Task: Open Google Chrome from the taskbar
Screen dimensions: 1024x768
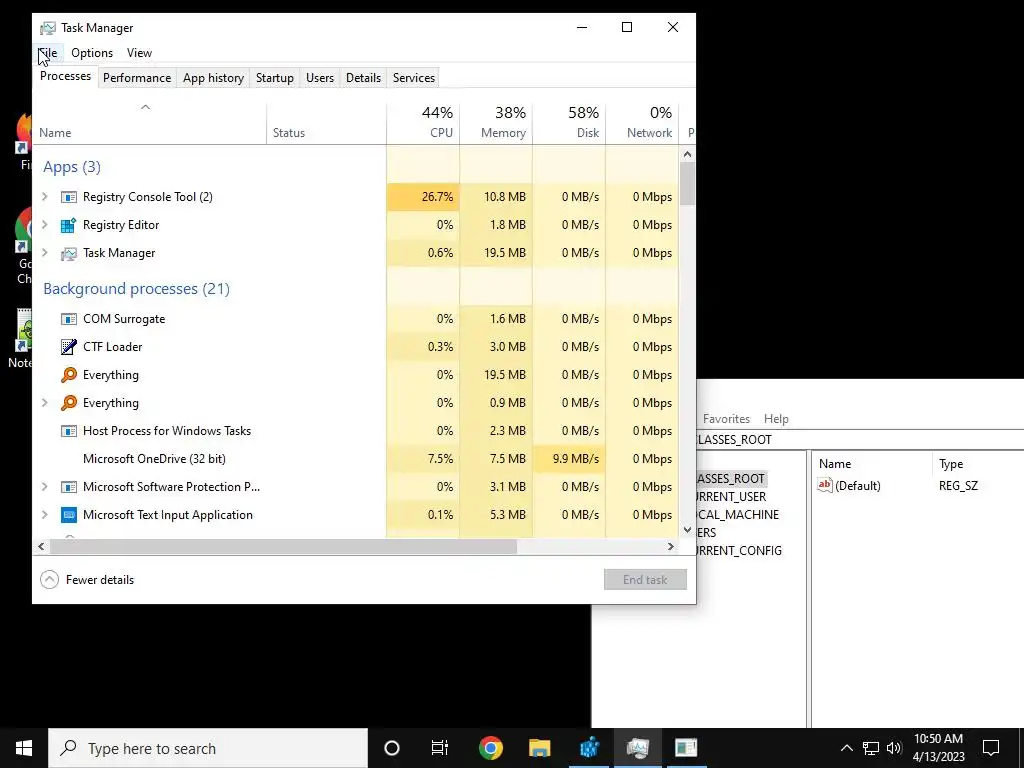Action: click(x=490, y=748)
